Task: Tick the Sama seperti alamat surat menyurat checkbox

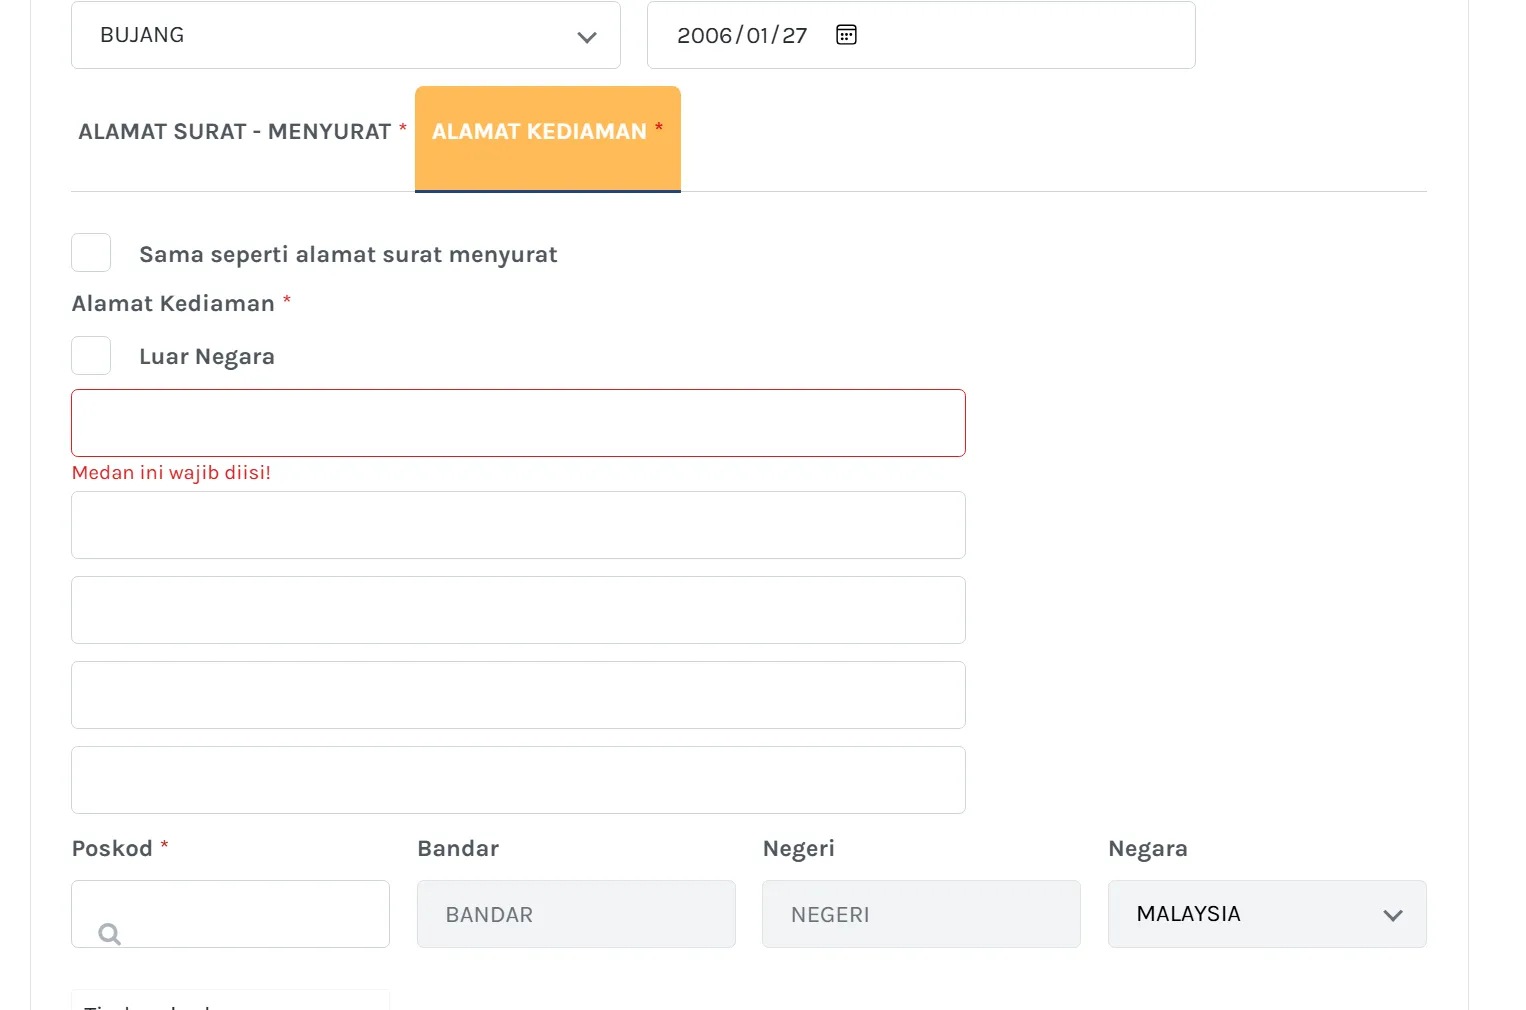Action: pos(91,253)
